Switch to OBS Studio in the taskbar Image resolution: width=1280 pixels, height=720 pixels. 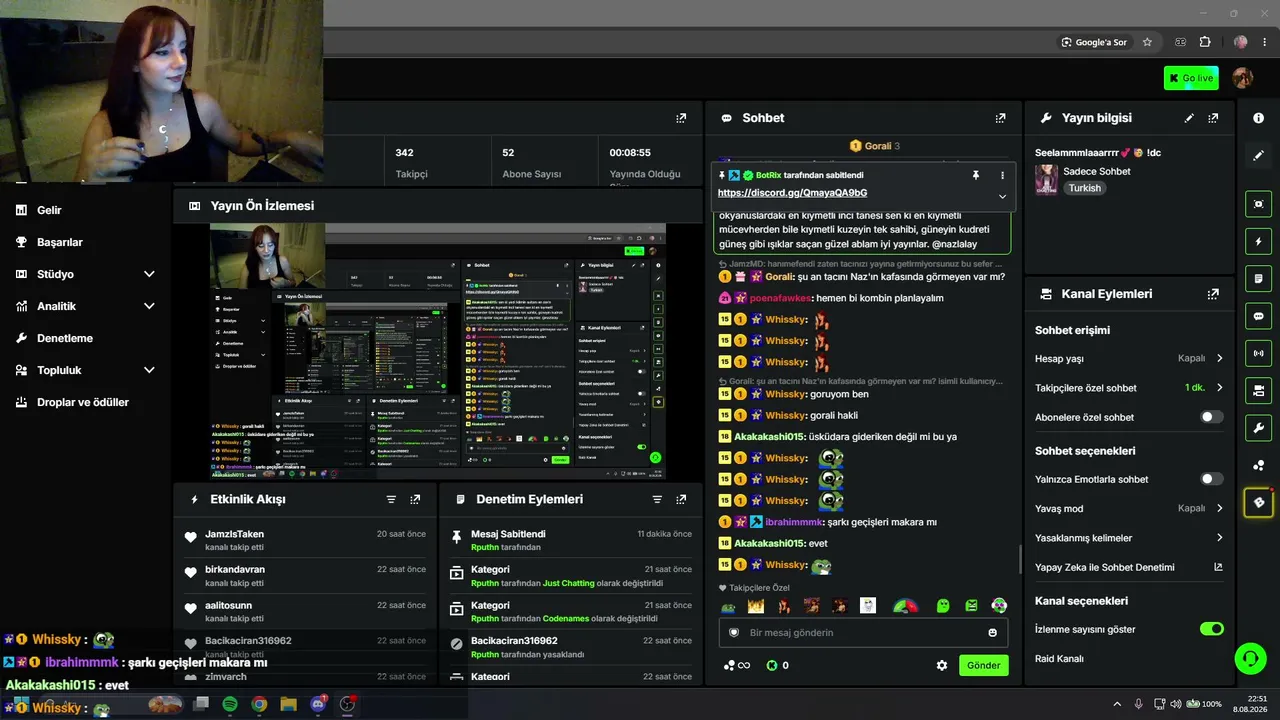[347, 704]
